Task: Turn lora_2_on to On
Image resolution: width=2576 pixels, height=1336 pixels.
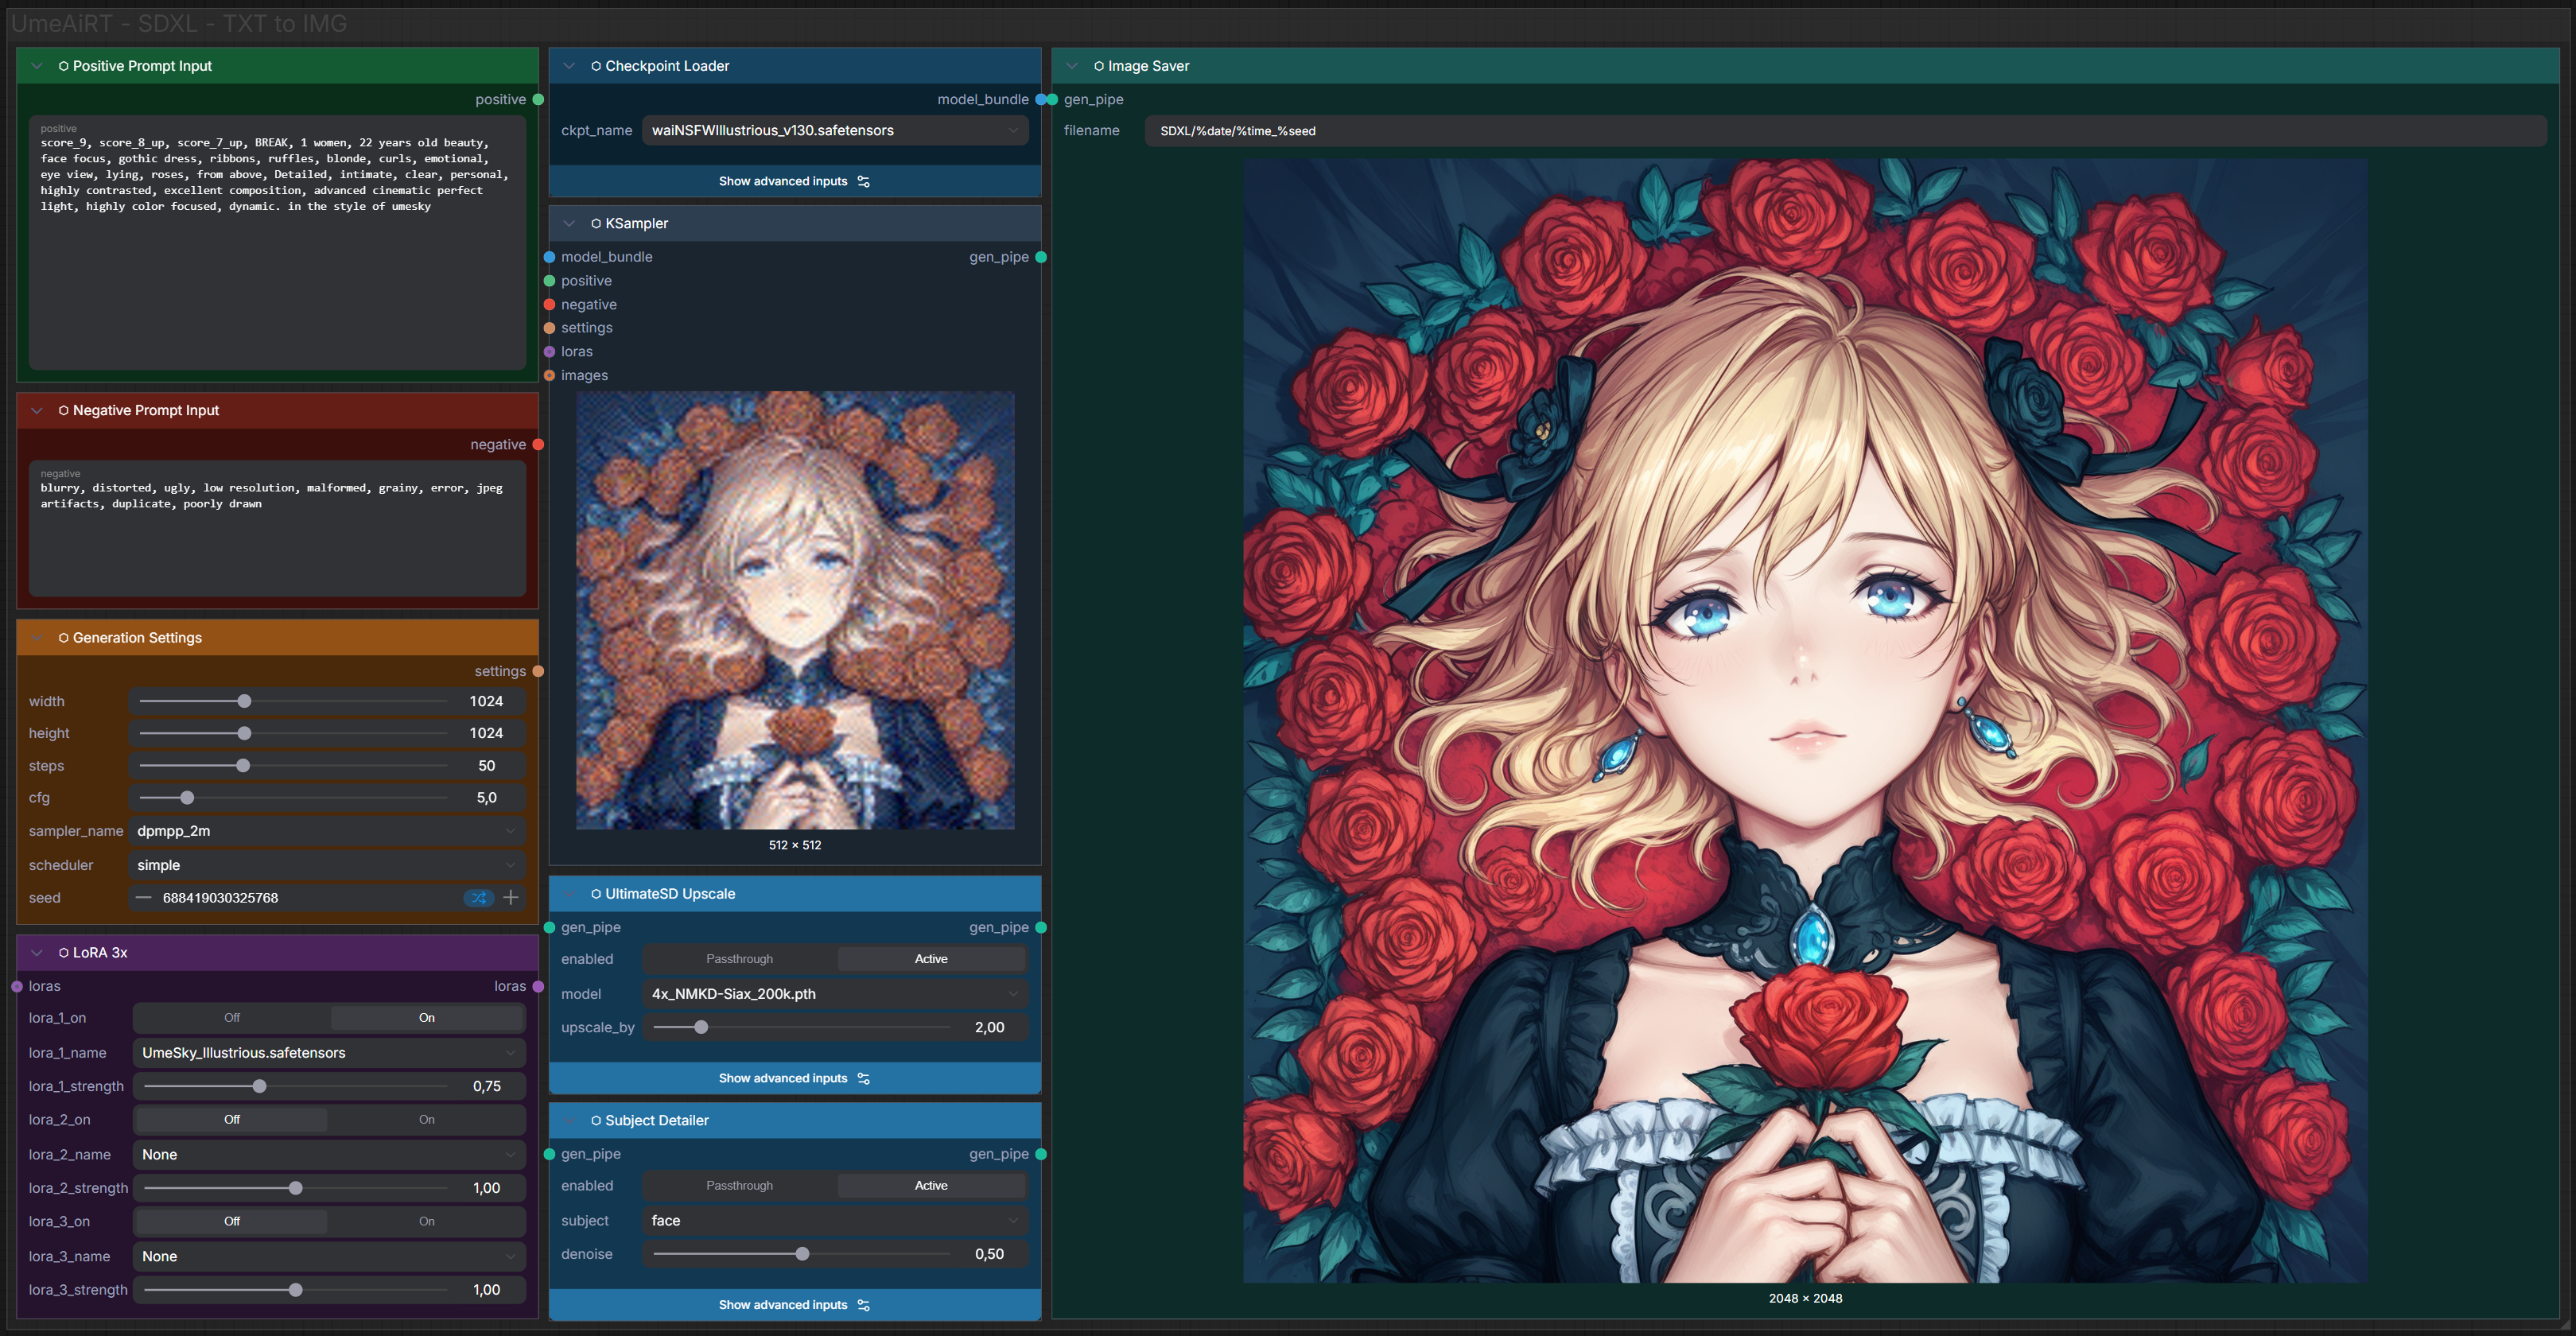Action: (x=426, y=1119)
